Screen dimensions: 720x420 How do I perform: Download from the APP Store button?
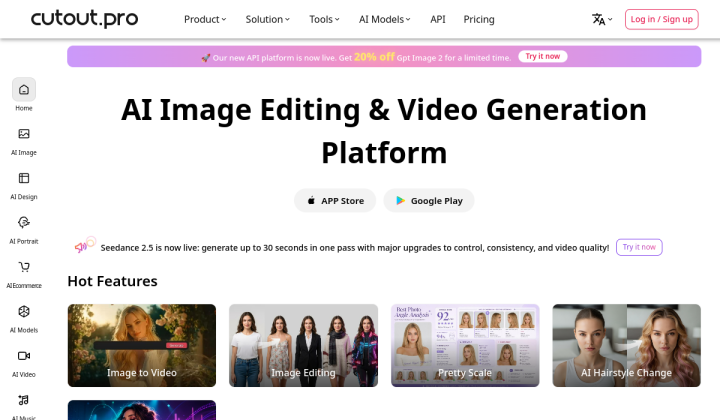click(x=335, y=201)
